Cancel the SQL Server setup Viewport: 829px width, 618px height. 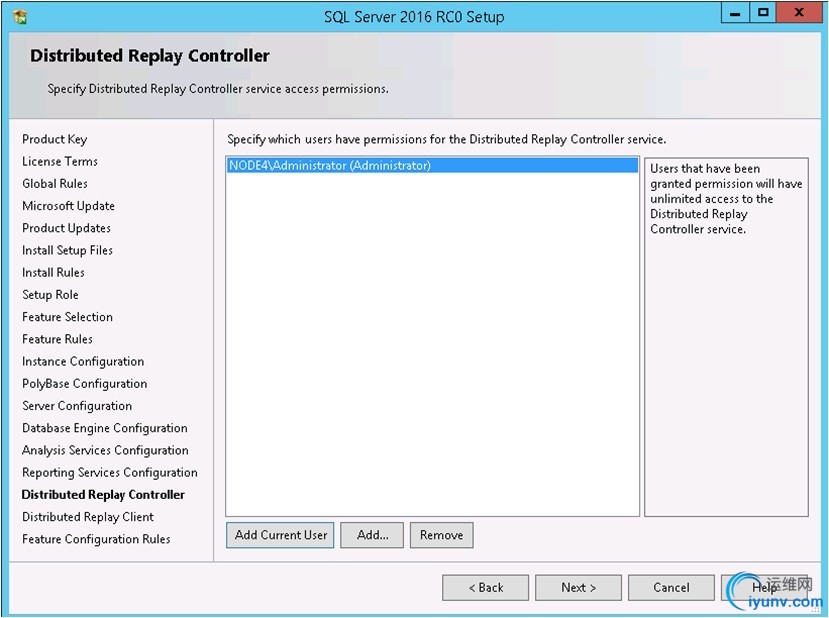pos(671,587)
